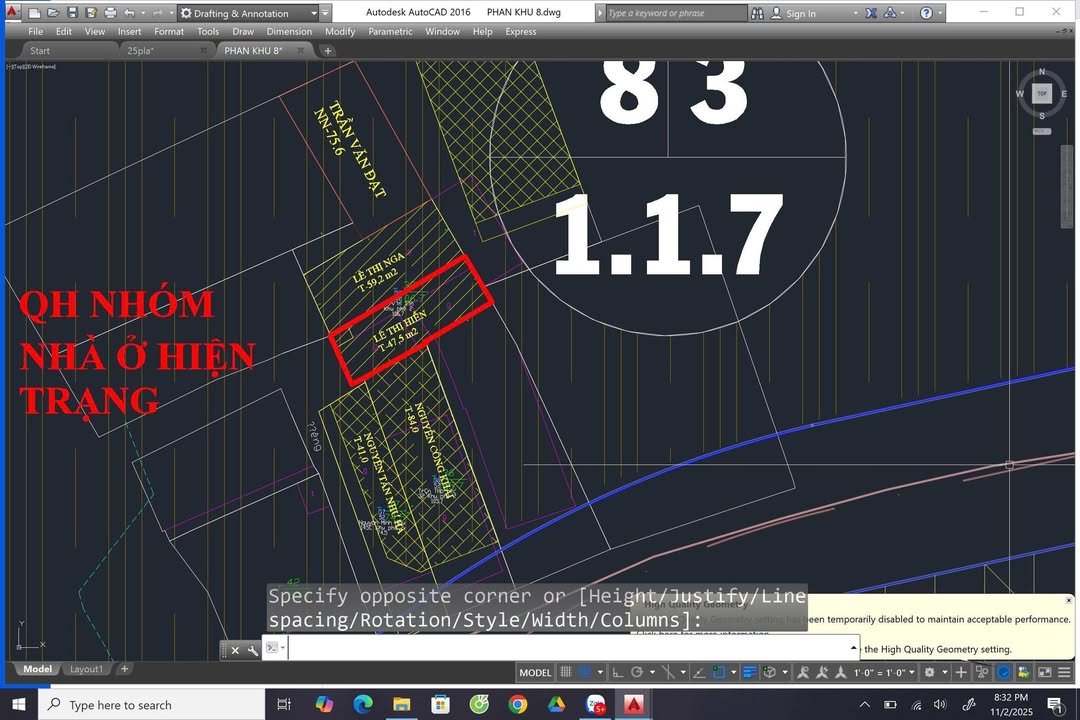Click the Open file folder icon
Screen dimensions: 1080x720
[x=52, y=13]
